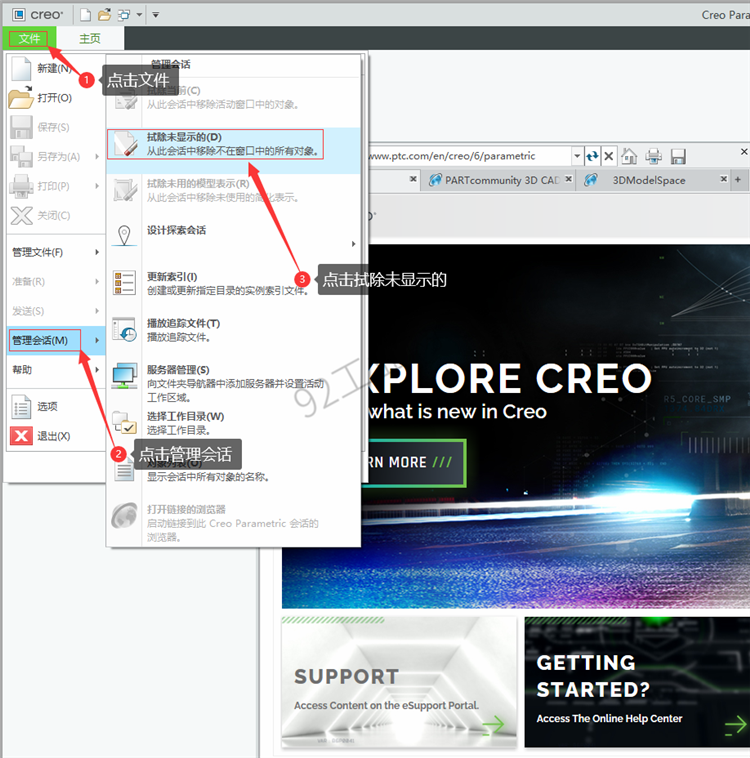Click the browser refresh icon
The height and width of the screenshot is (758, 750).
click(592, 156)
